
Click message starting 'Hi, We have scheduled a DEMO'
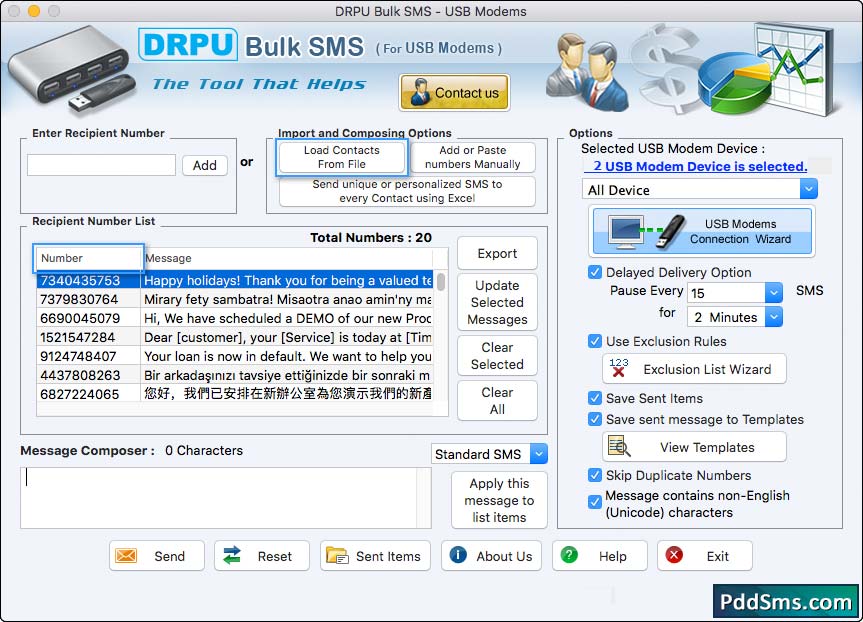click(x=287, y=318)
